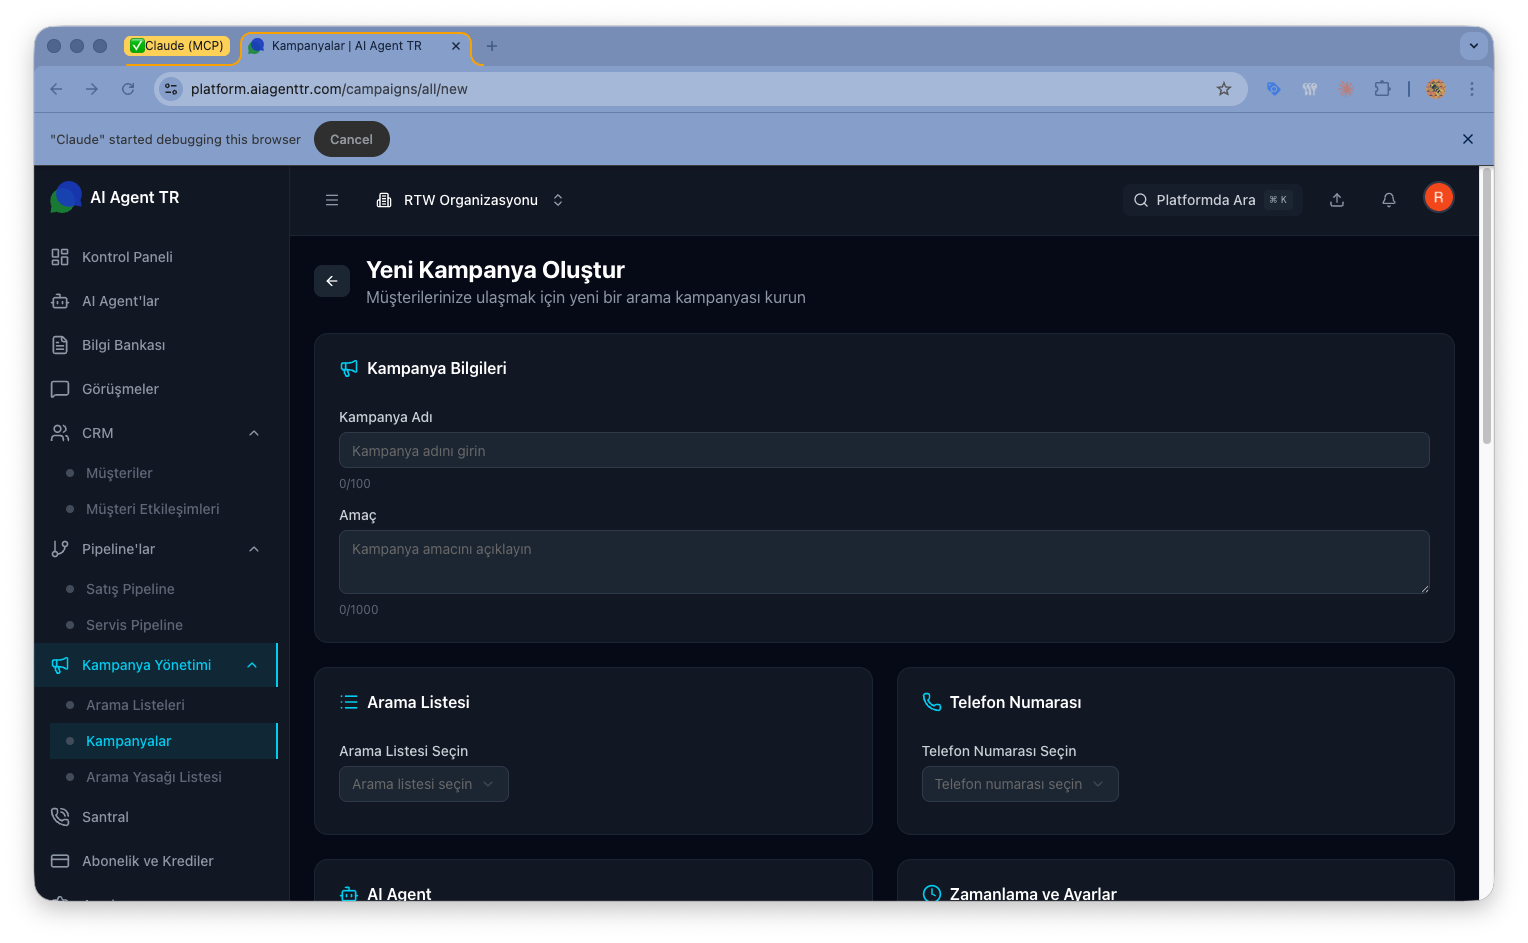The image size is (1528, 943).
Task: Open the Arama listesi seçin dropdown
Action: [424, 784]
